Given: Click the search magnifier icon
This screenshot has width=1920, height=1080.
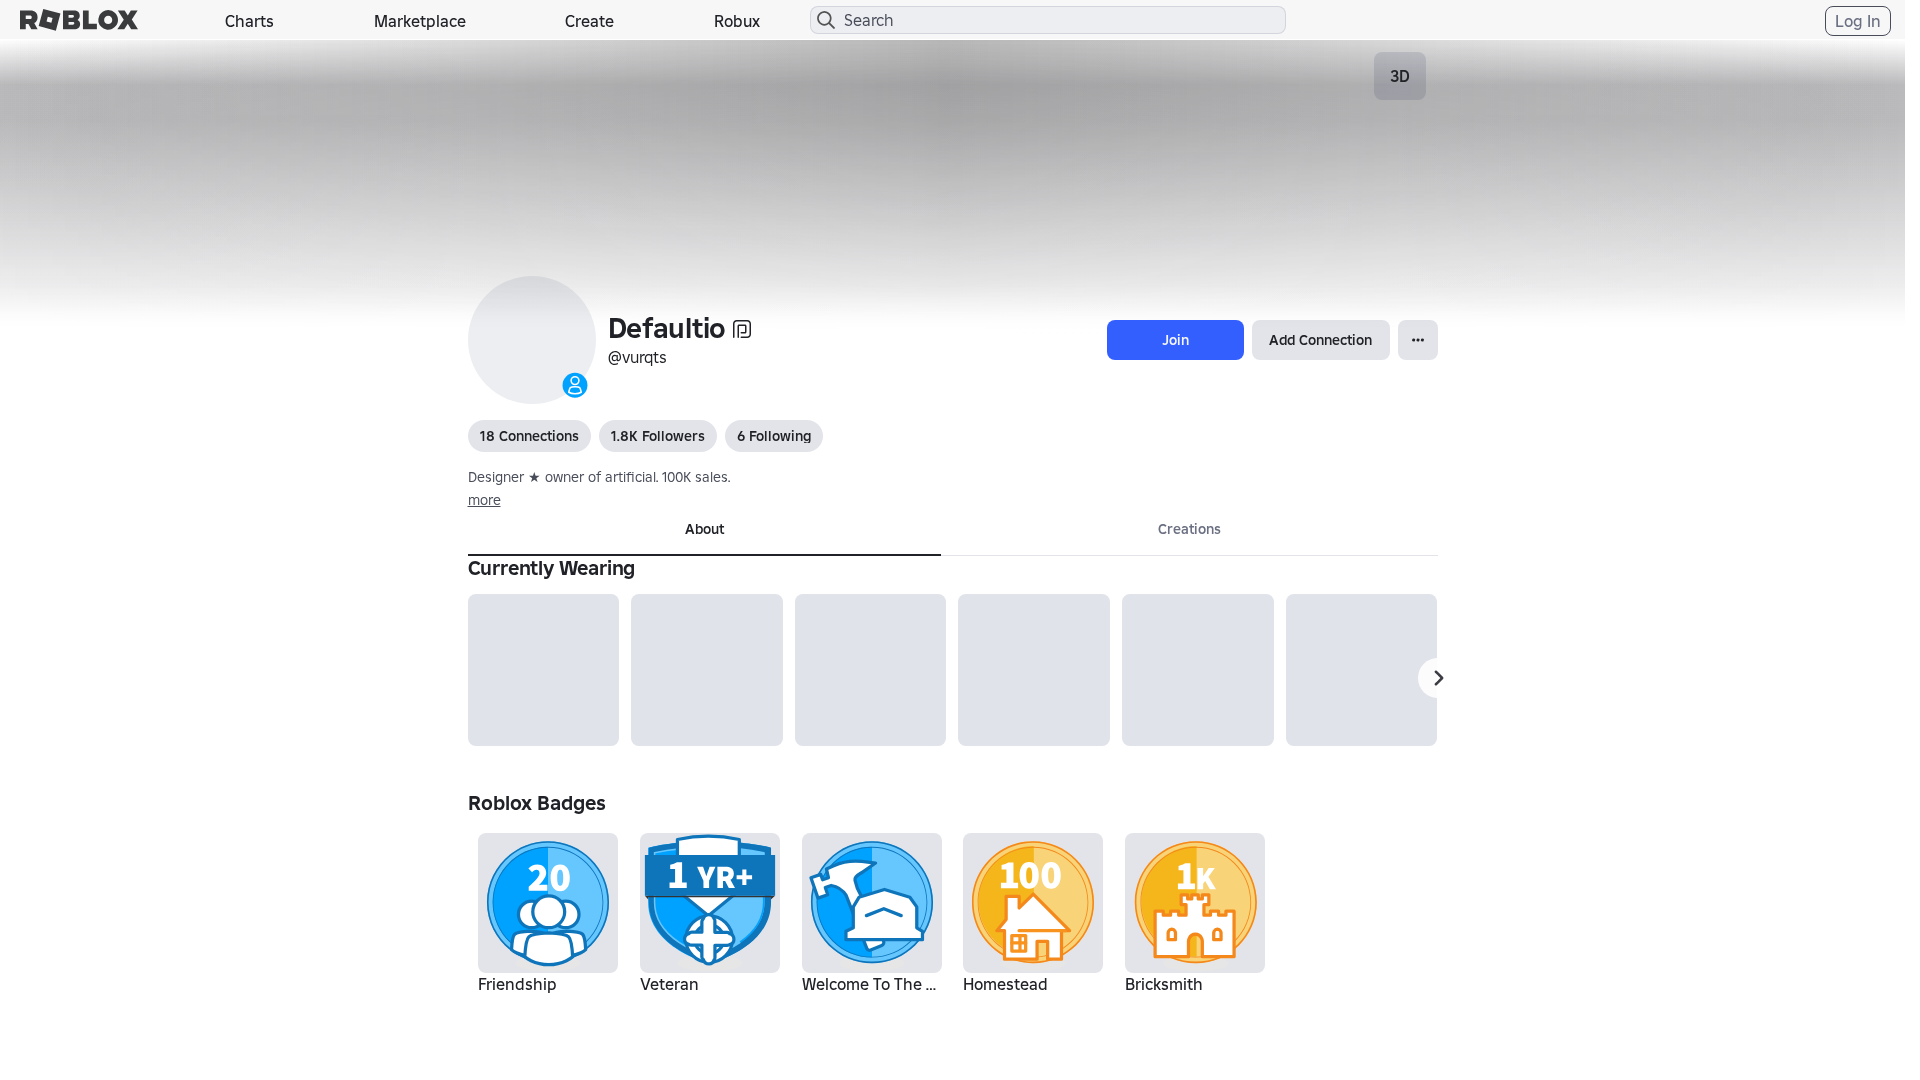Looking at the screenshot, I should click(x=826, y=20).
